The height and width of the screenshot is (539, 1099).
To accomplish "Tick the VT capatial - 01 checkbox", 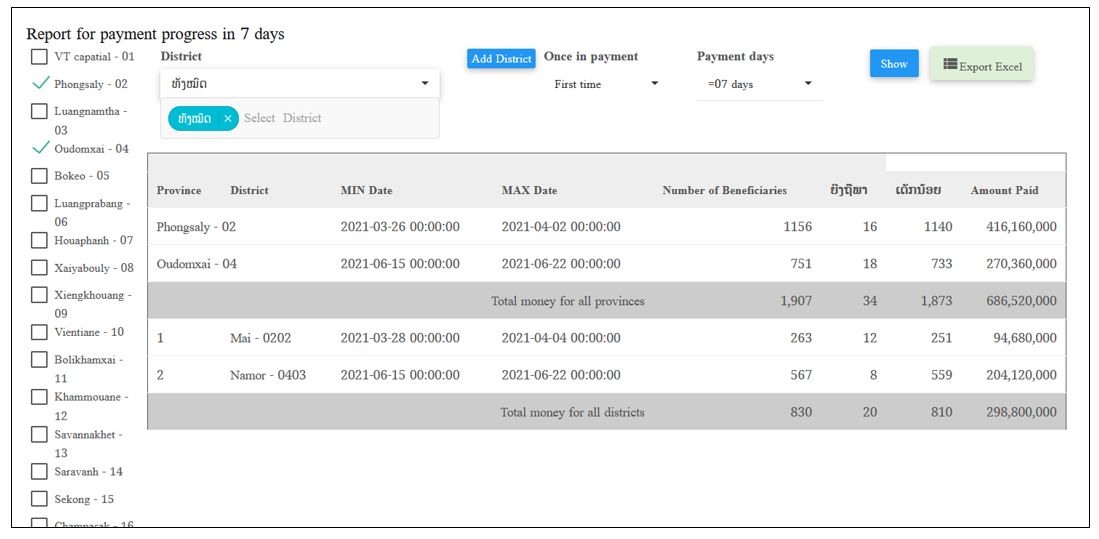I will [39, 57].
